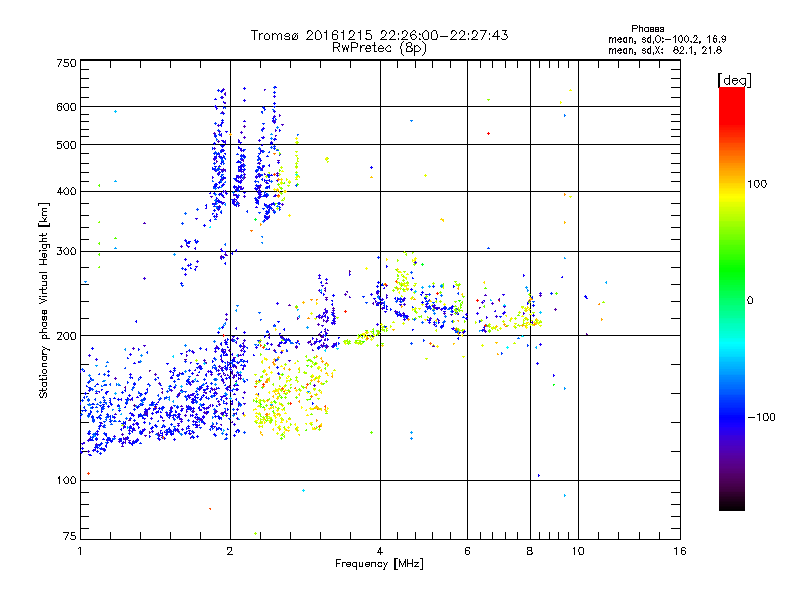Click y-axis tick label 600

[67, 107]
